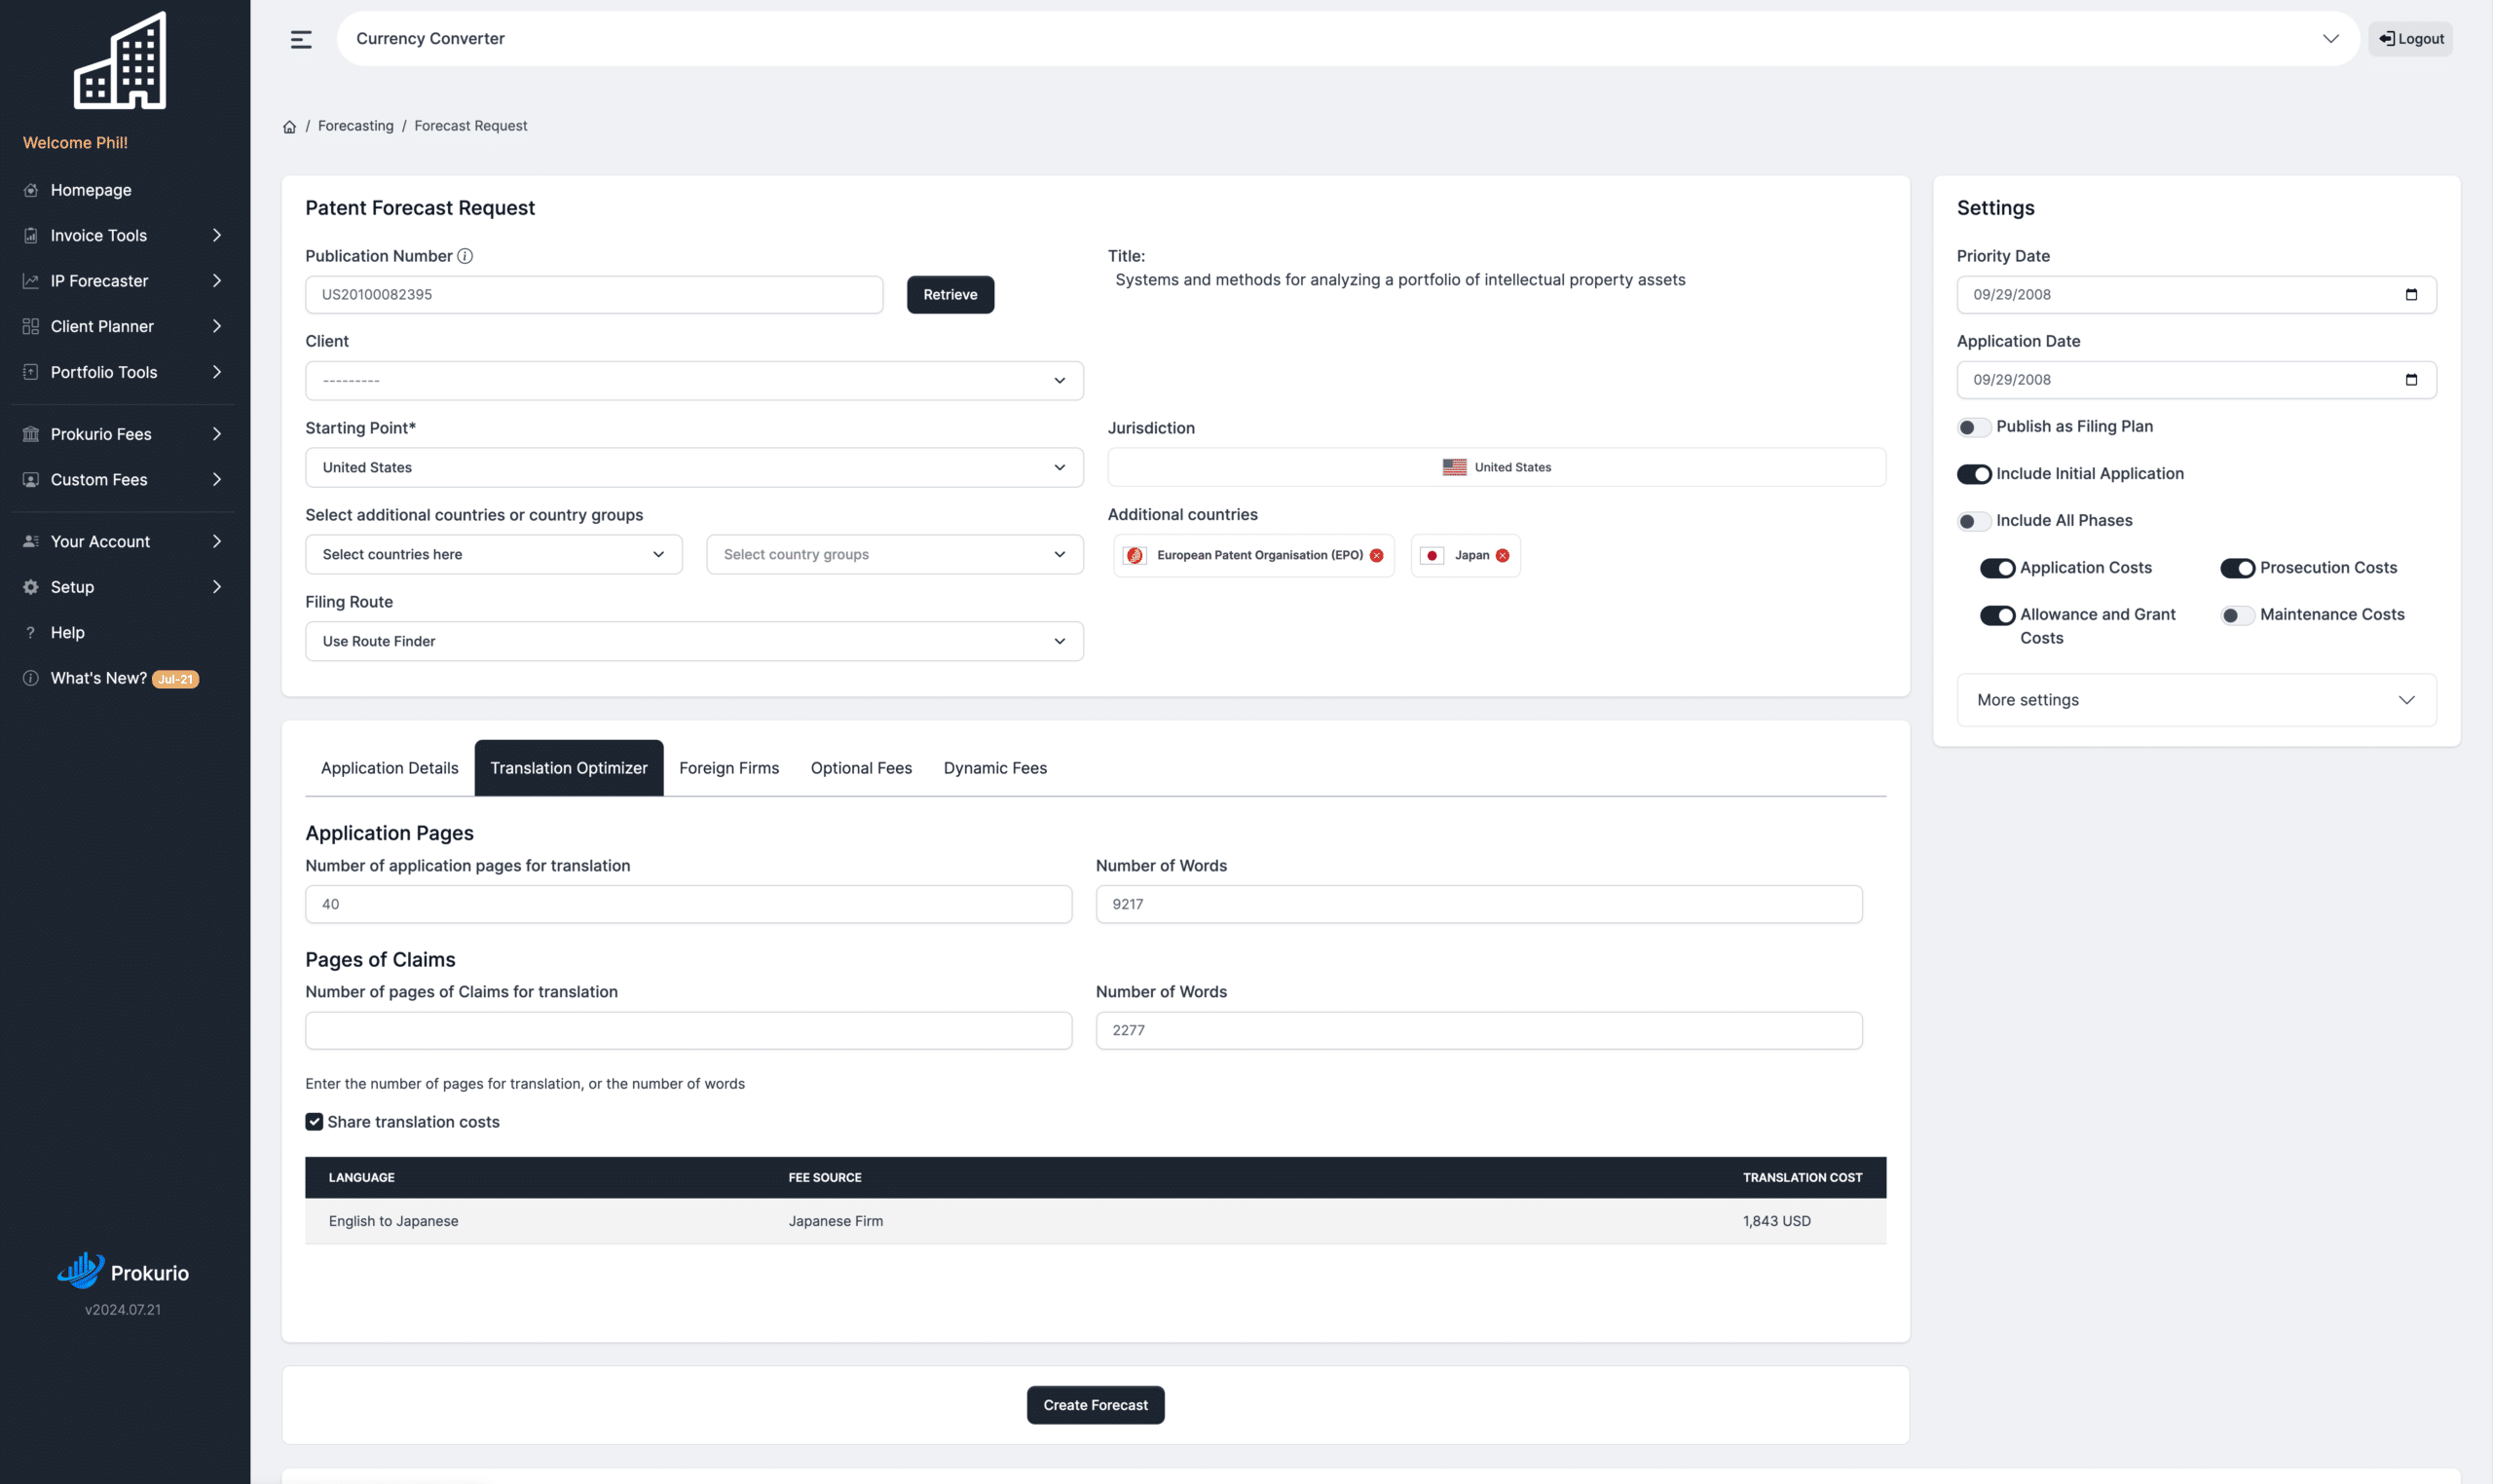
Task: Switch to Optional Fees tab
Action: coord(861,768)
